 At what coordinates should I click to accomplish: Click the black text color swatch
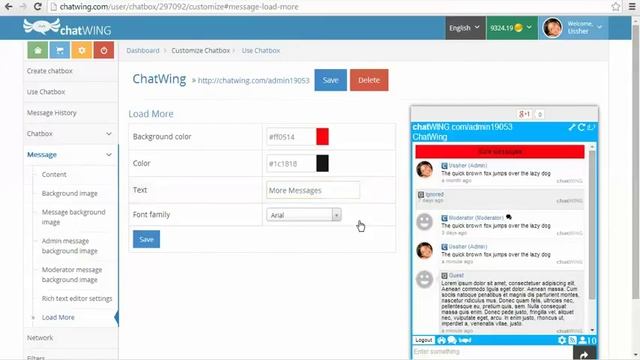coord(322,163)
